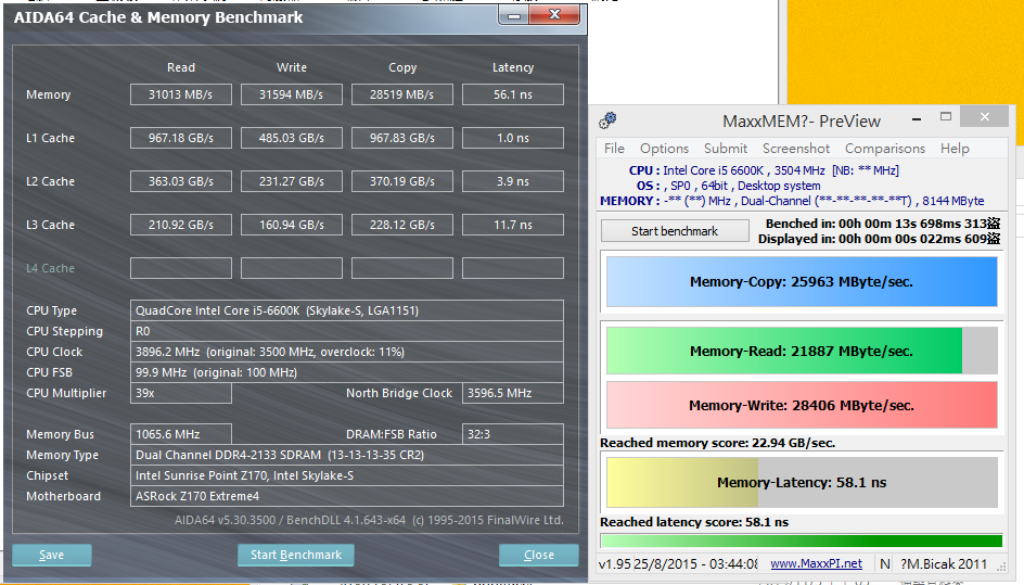Click the Motherboard ASRock Z170 Extreme4 field
This screenshot has height=585, width=1024.
tap(347, 496)
